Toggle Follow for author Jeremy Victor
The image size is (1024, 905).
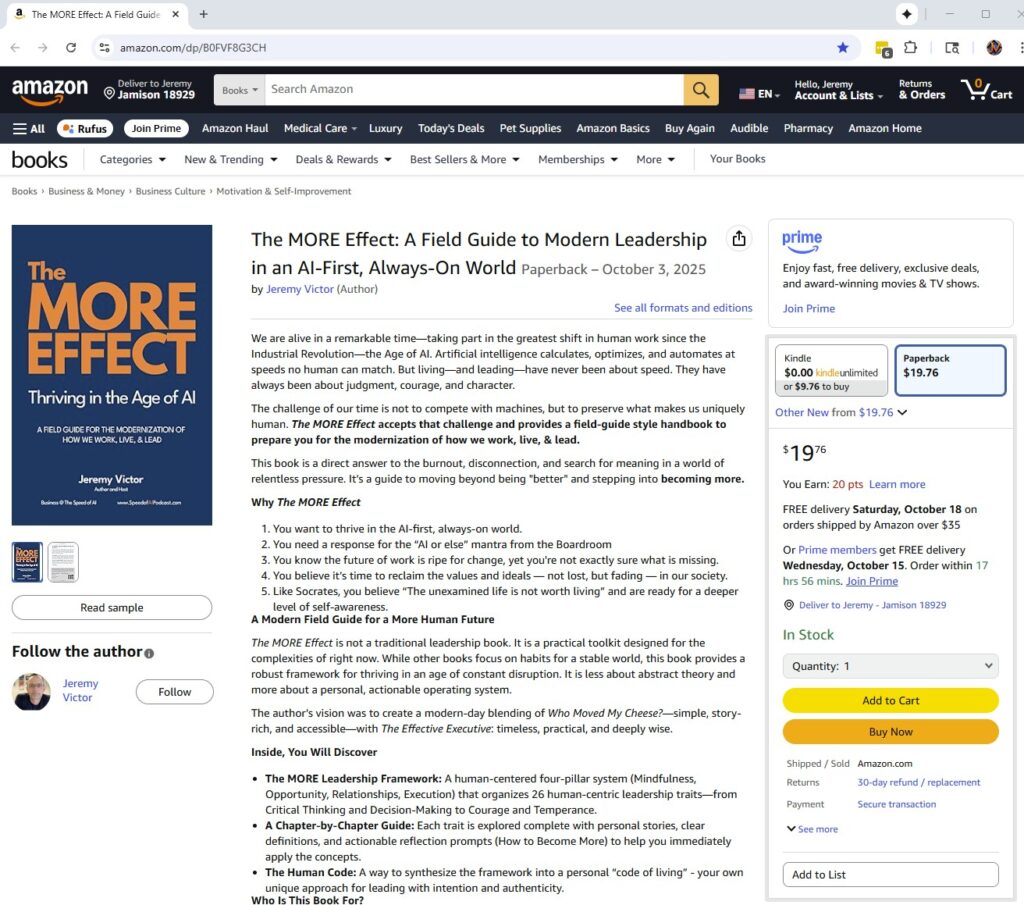(x=174, y=691)
